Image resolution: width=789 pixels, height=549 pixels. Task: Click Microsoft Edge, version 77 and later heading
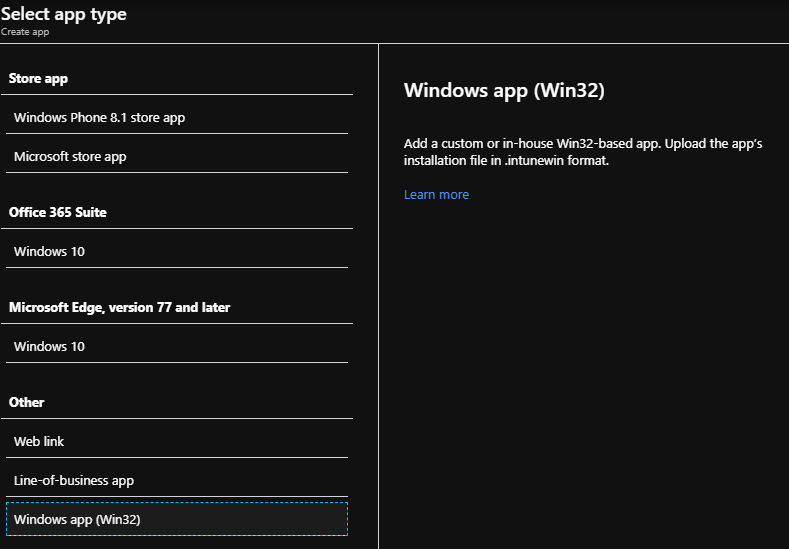pos(119,307)
